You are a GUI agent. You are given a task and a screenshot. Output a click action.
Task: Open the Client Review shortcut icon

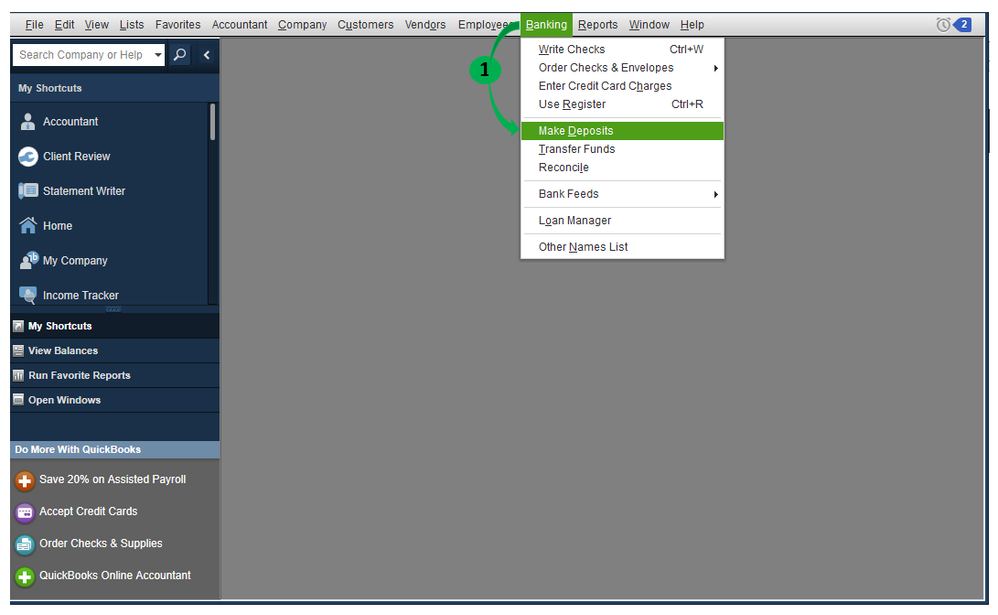27,156
